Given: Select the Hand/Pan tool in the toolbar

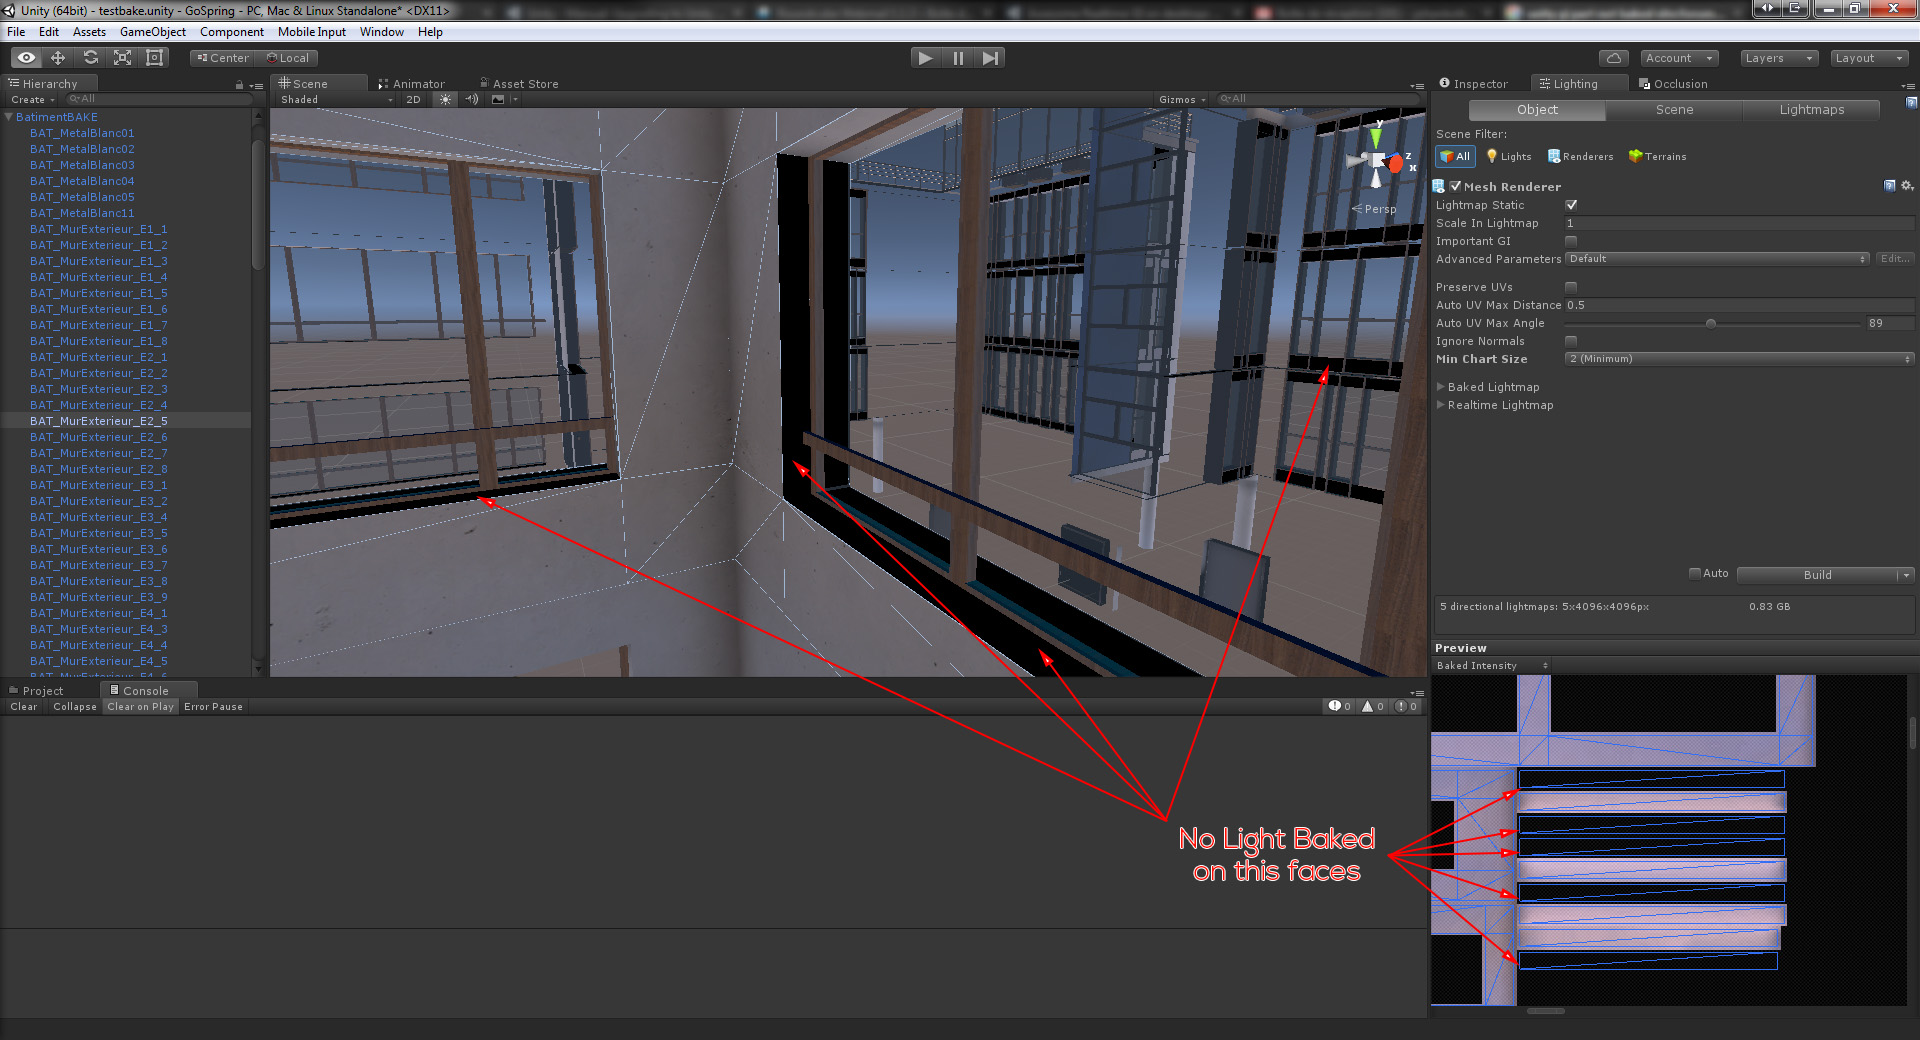Looking at the screenshot, I should point(25,57).
